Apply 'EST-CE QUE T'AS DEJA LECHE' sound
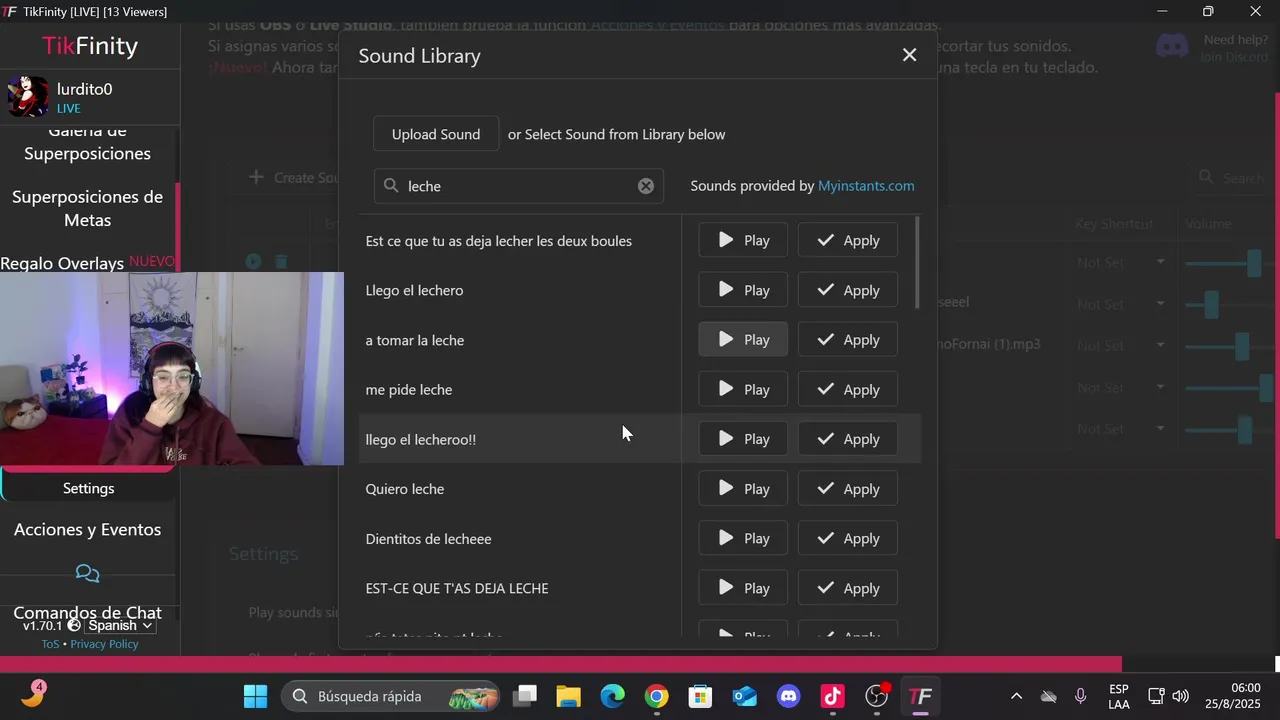This screenshot has height=720, width=1280. (x=848, y=588)
